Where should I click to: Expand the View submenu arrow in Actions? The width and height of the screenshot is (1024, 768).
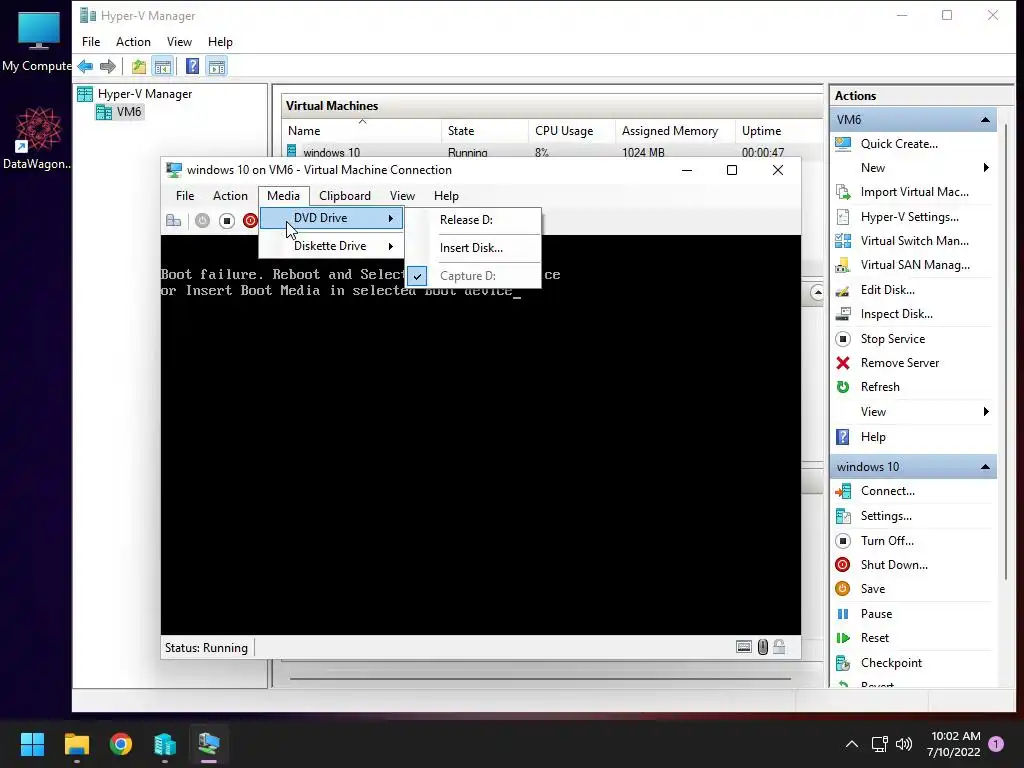pos(986,411)
